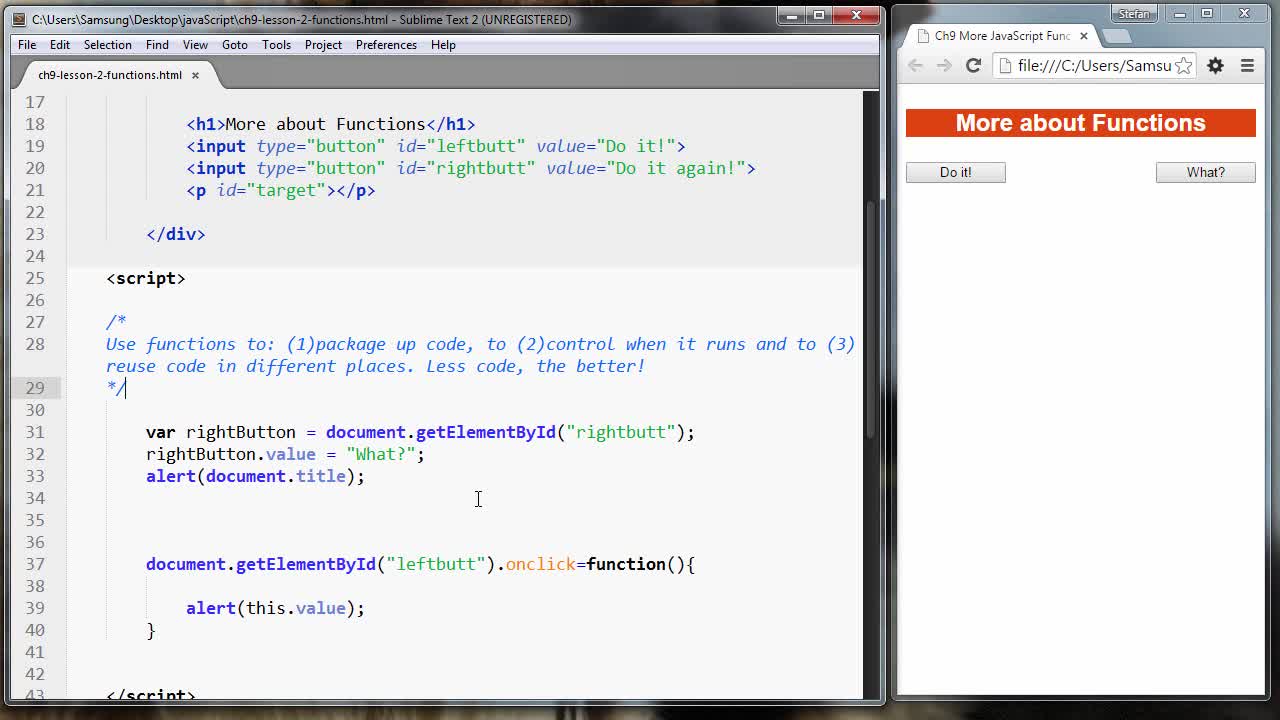This screenshot has width=1280, height=720.
Task: Maximize the Sublime Text window
Action: (x=819, y=15)
